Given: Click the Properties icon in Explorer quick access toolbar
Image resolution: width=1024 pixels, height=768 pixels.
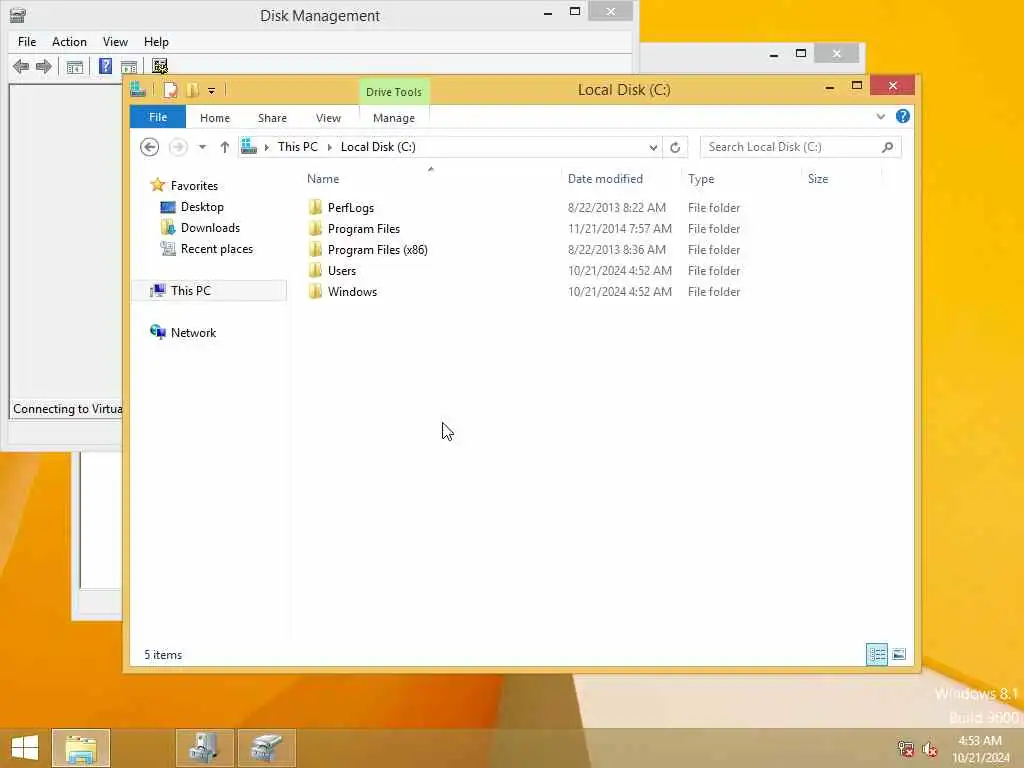Looking at the screenshot, I should pos(170,90).
